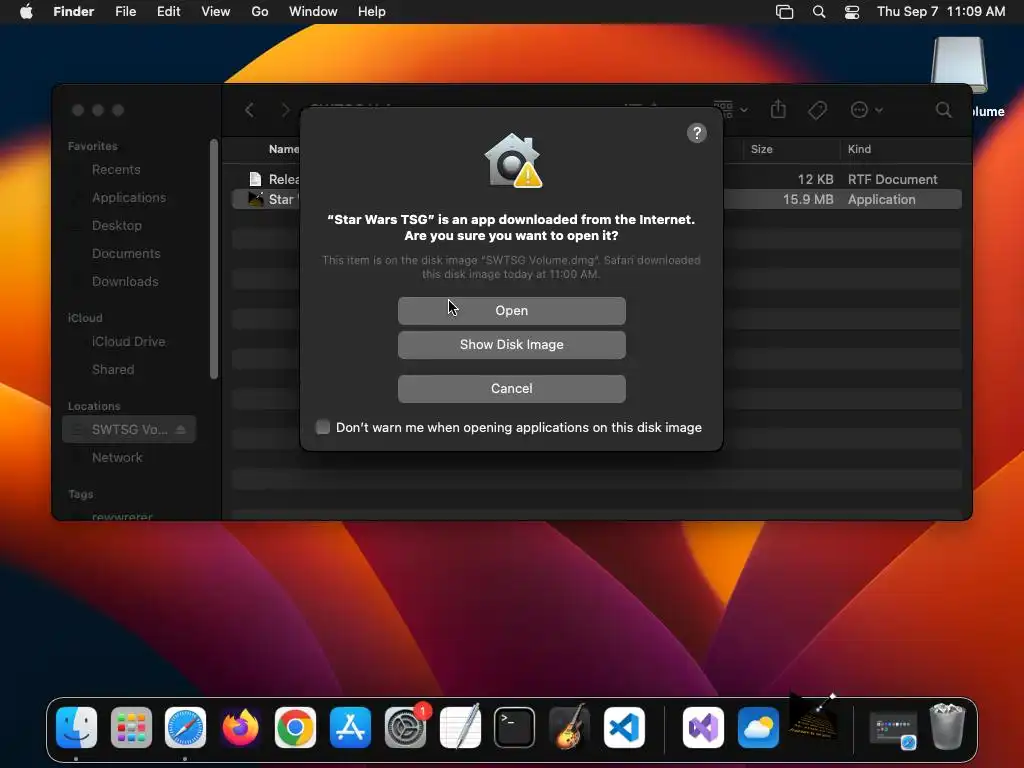Select Shared in Finder sidebar
The height and width of the screenshot is (768, 1024).
[x=113, y=370]
